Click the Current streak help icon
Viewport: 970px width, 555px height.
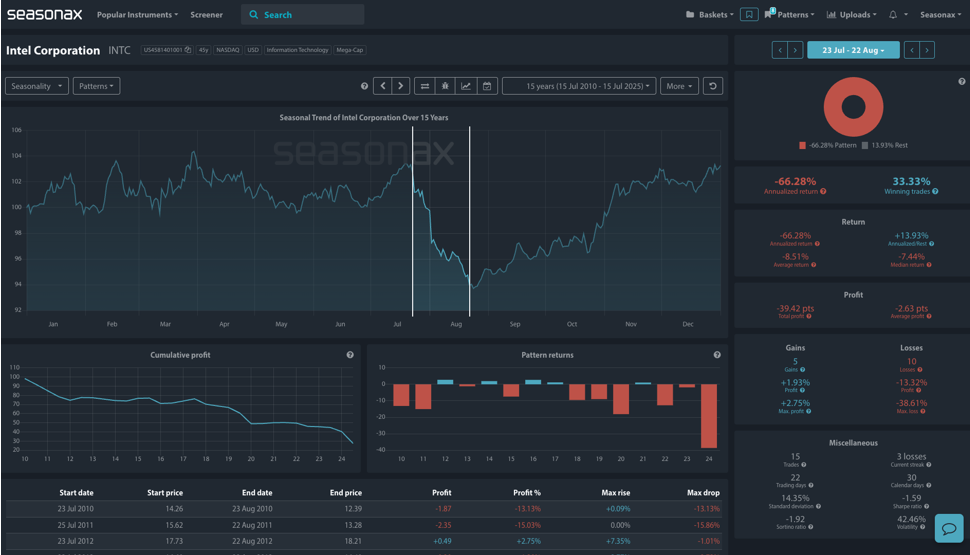929,465
